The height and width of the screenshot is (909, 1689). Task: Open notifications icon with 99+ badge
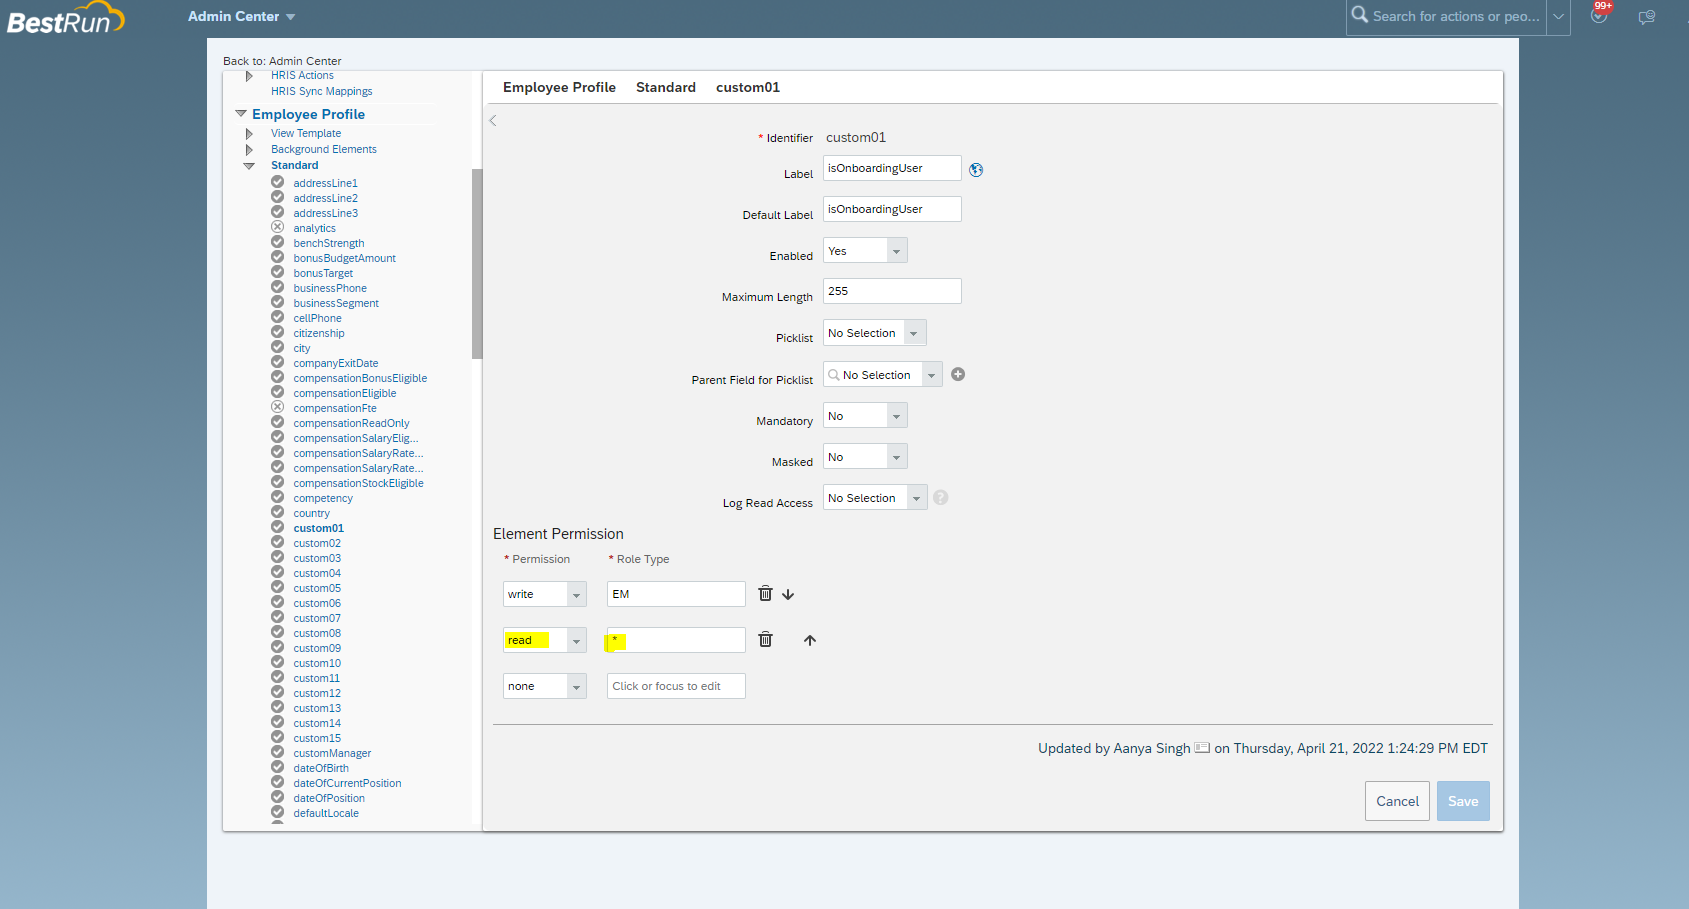pos(1600,14)
